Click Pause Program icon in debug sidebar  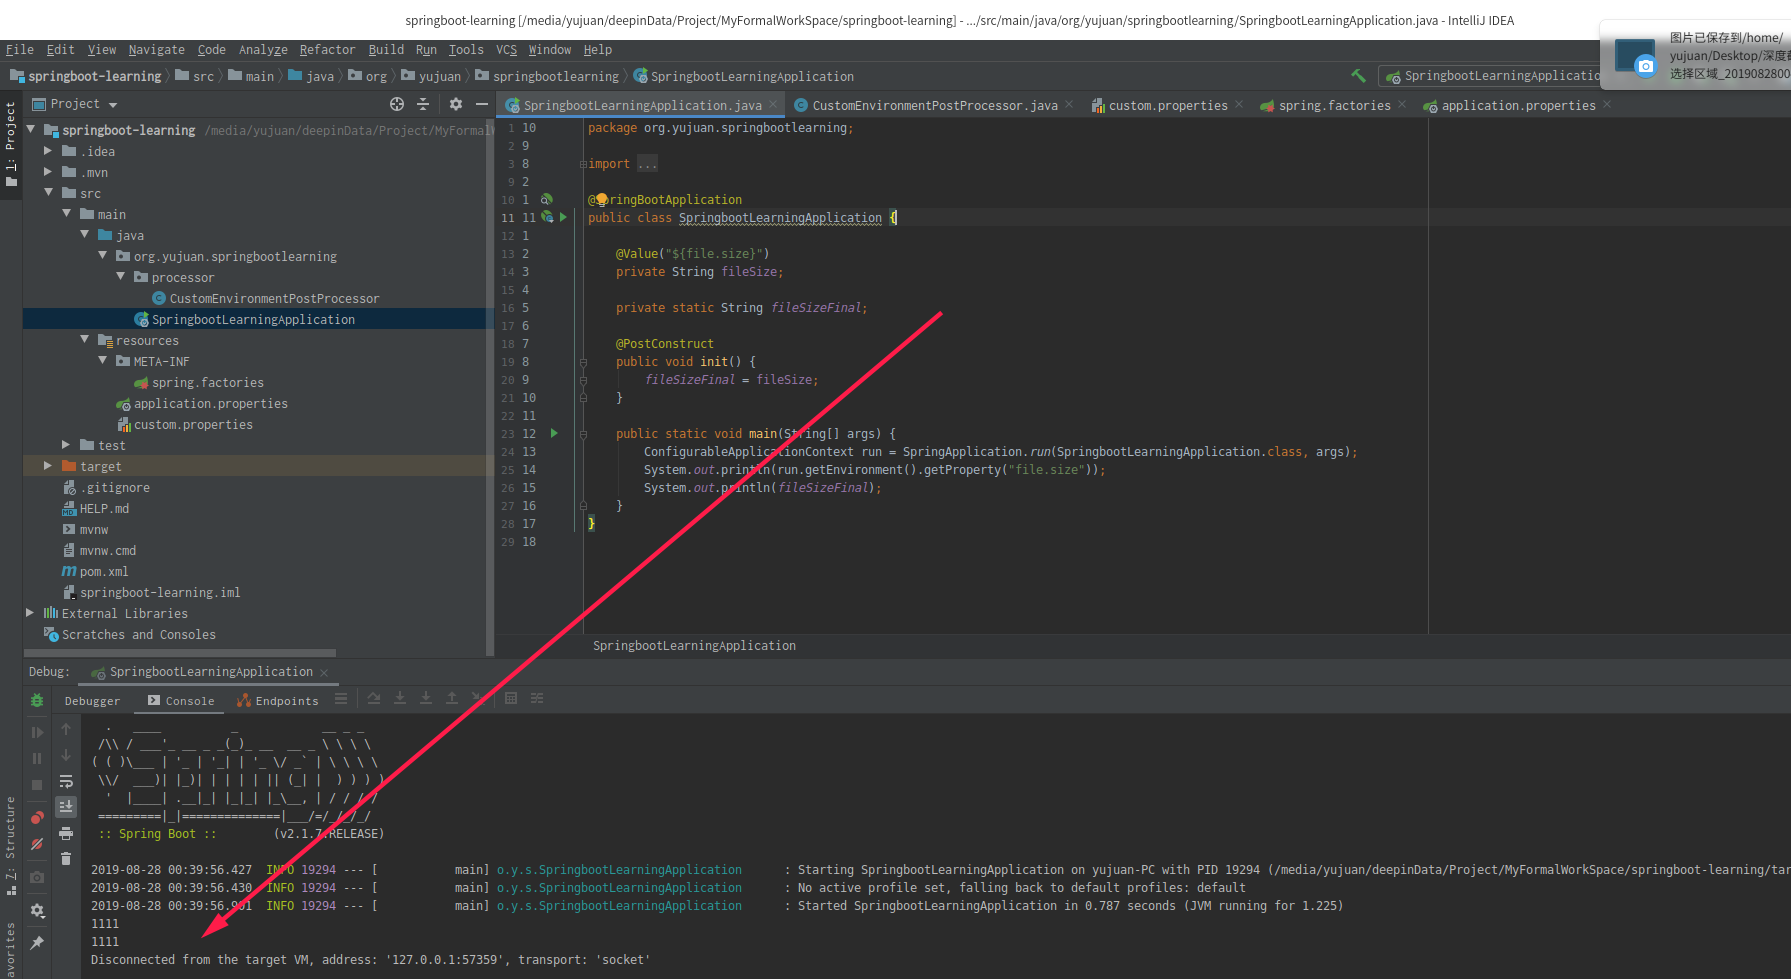pos(37,759)
